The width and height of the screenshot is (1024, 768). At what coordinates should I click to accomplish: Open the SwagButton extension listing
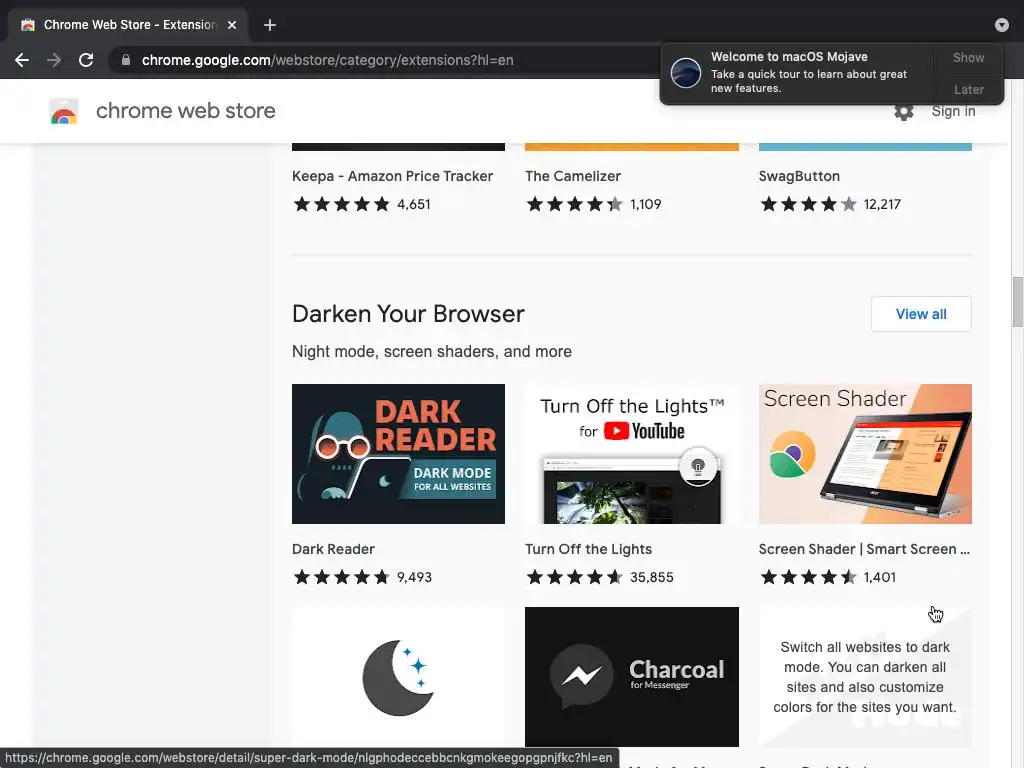click(x=799, y=176)
